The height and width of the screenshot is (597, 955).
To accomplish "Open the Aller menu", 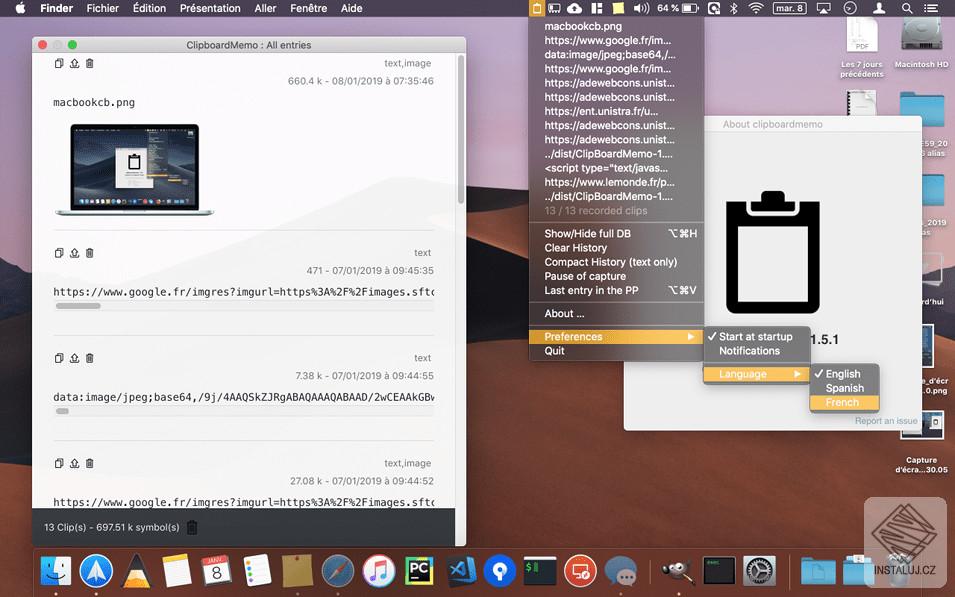I will tap(265, 8).
